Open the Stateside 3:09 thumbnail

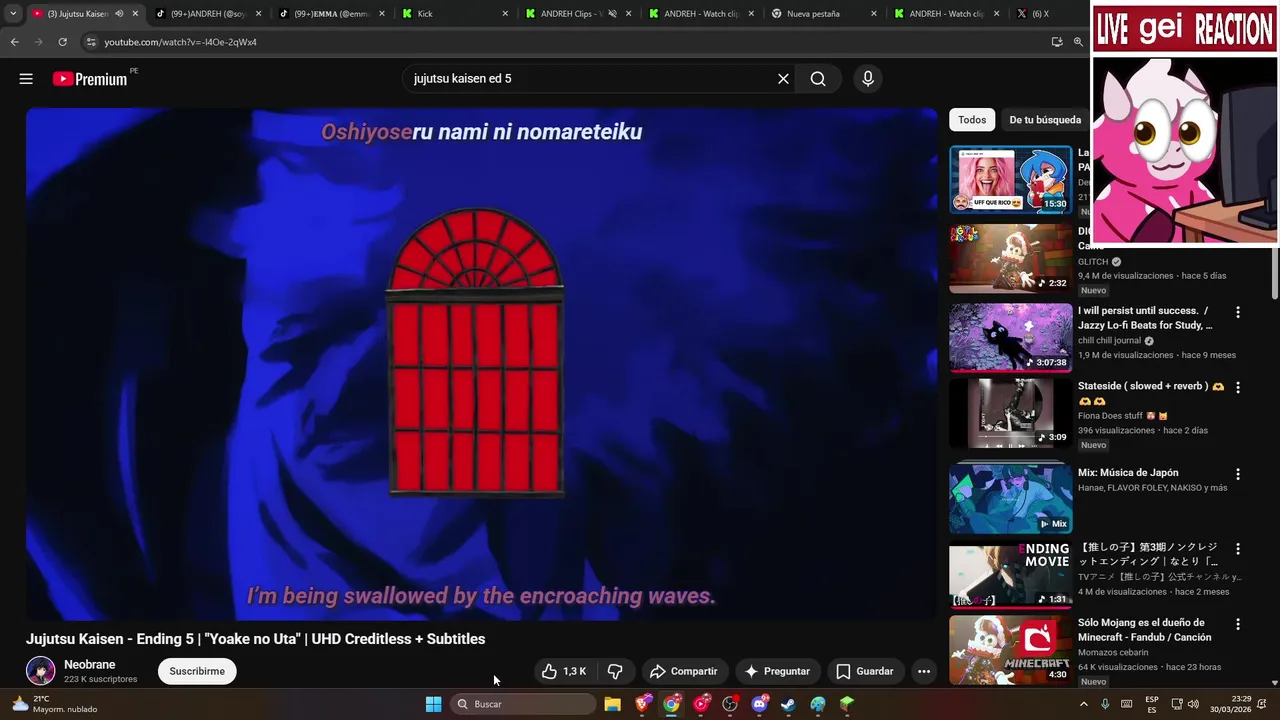click(x=1010, y=412)
